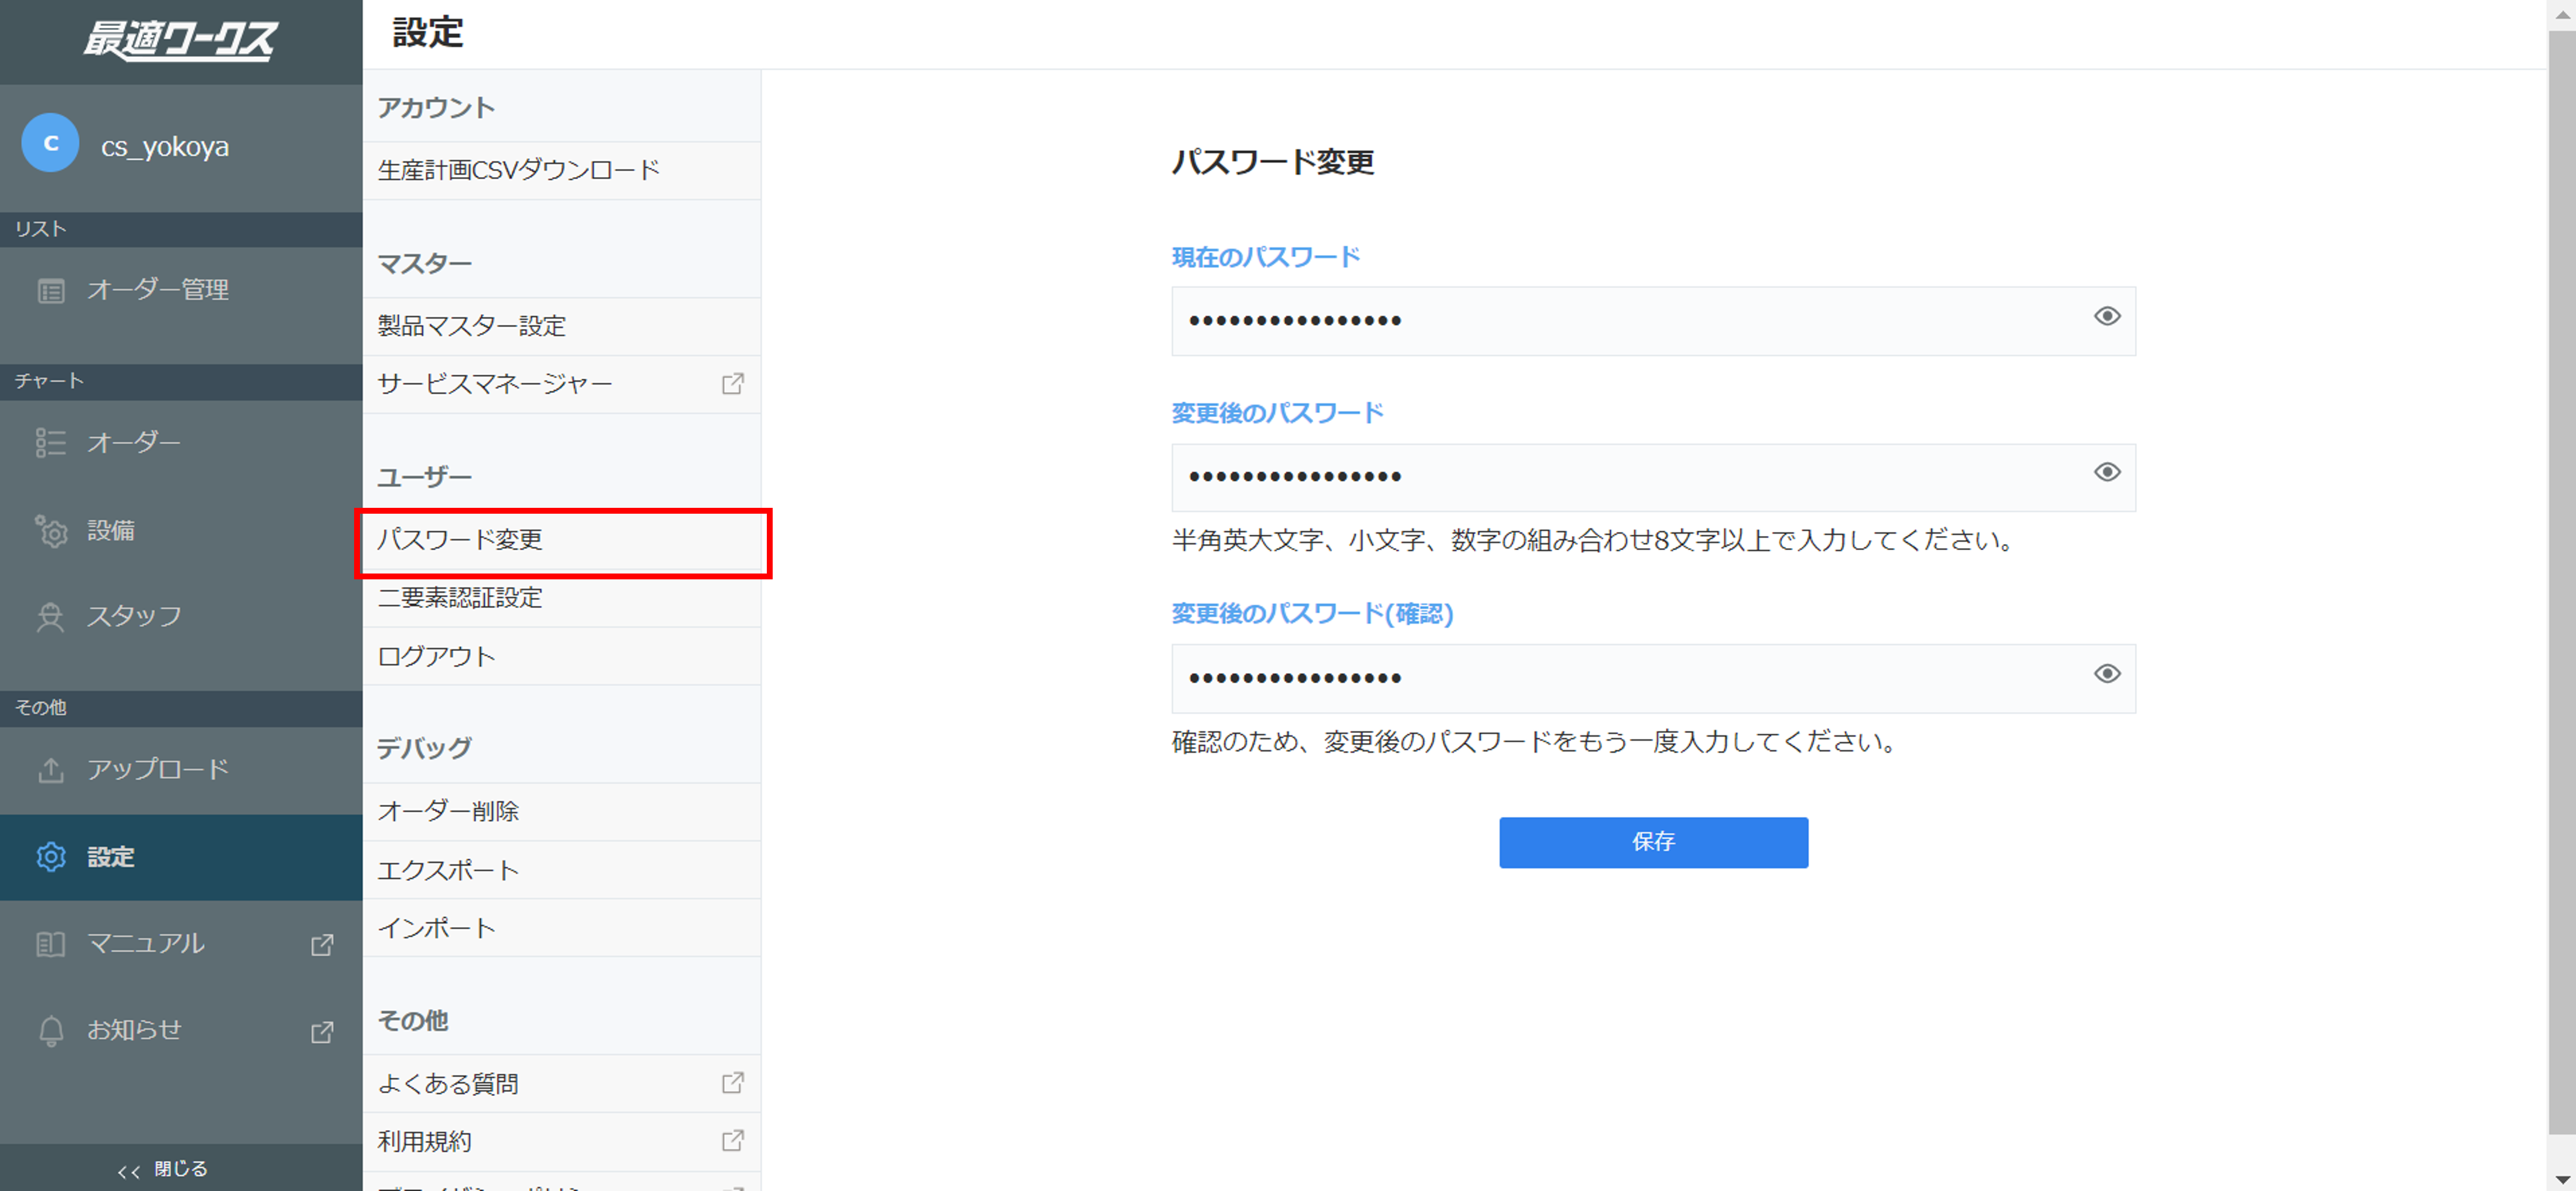
Task: Go to 設備 chart page
Action: pos(181,530)
